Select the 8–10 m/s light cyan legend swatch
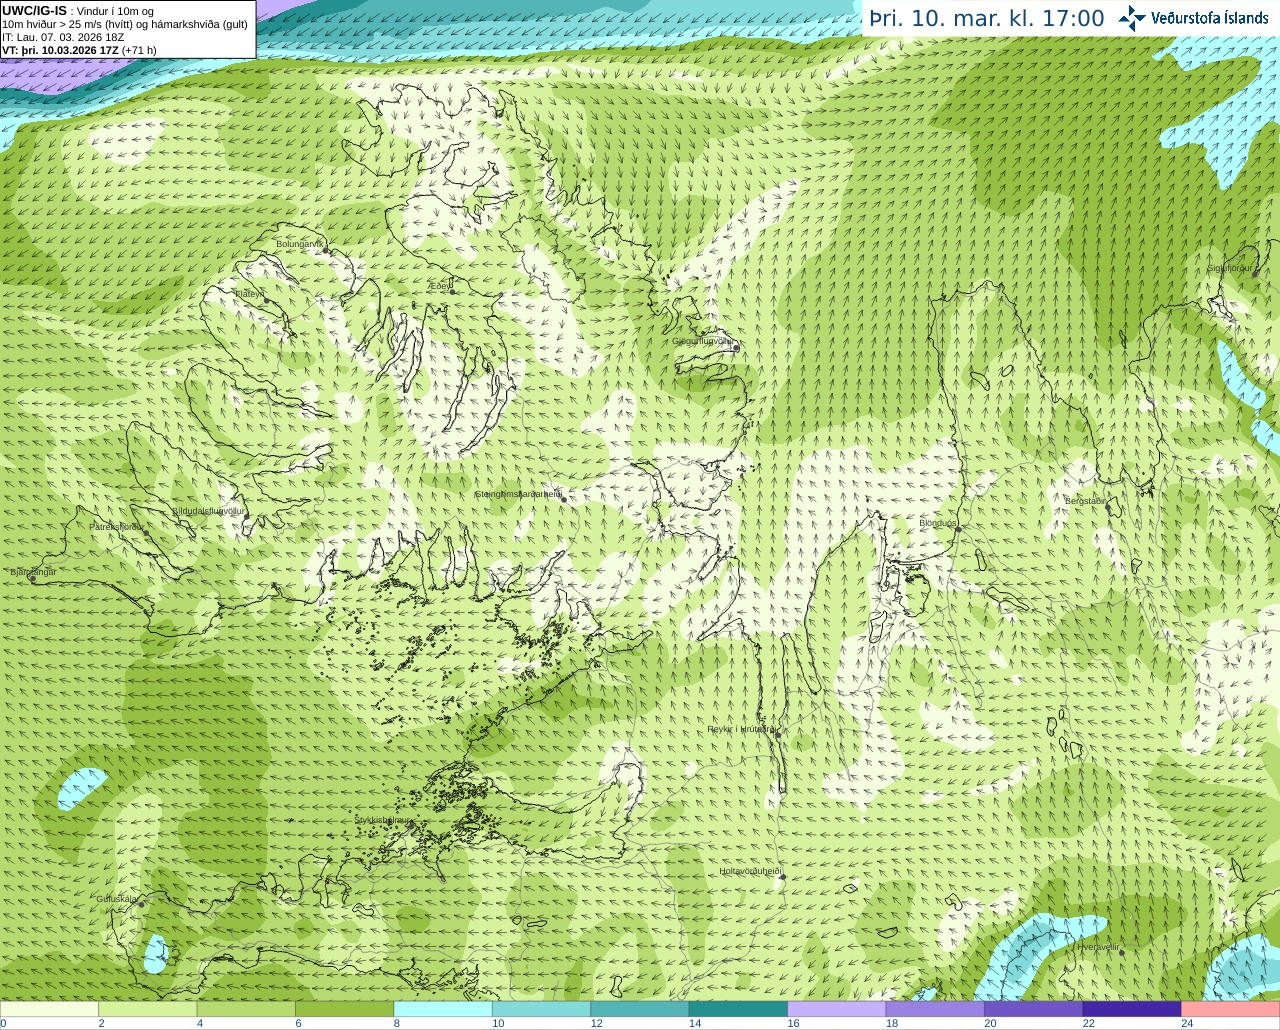This screenshot has height=1030, width=1280. point(443,1009)
